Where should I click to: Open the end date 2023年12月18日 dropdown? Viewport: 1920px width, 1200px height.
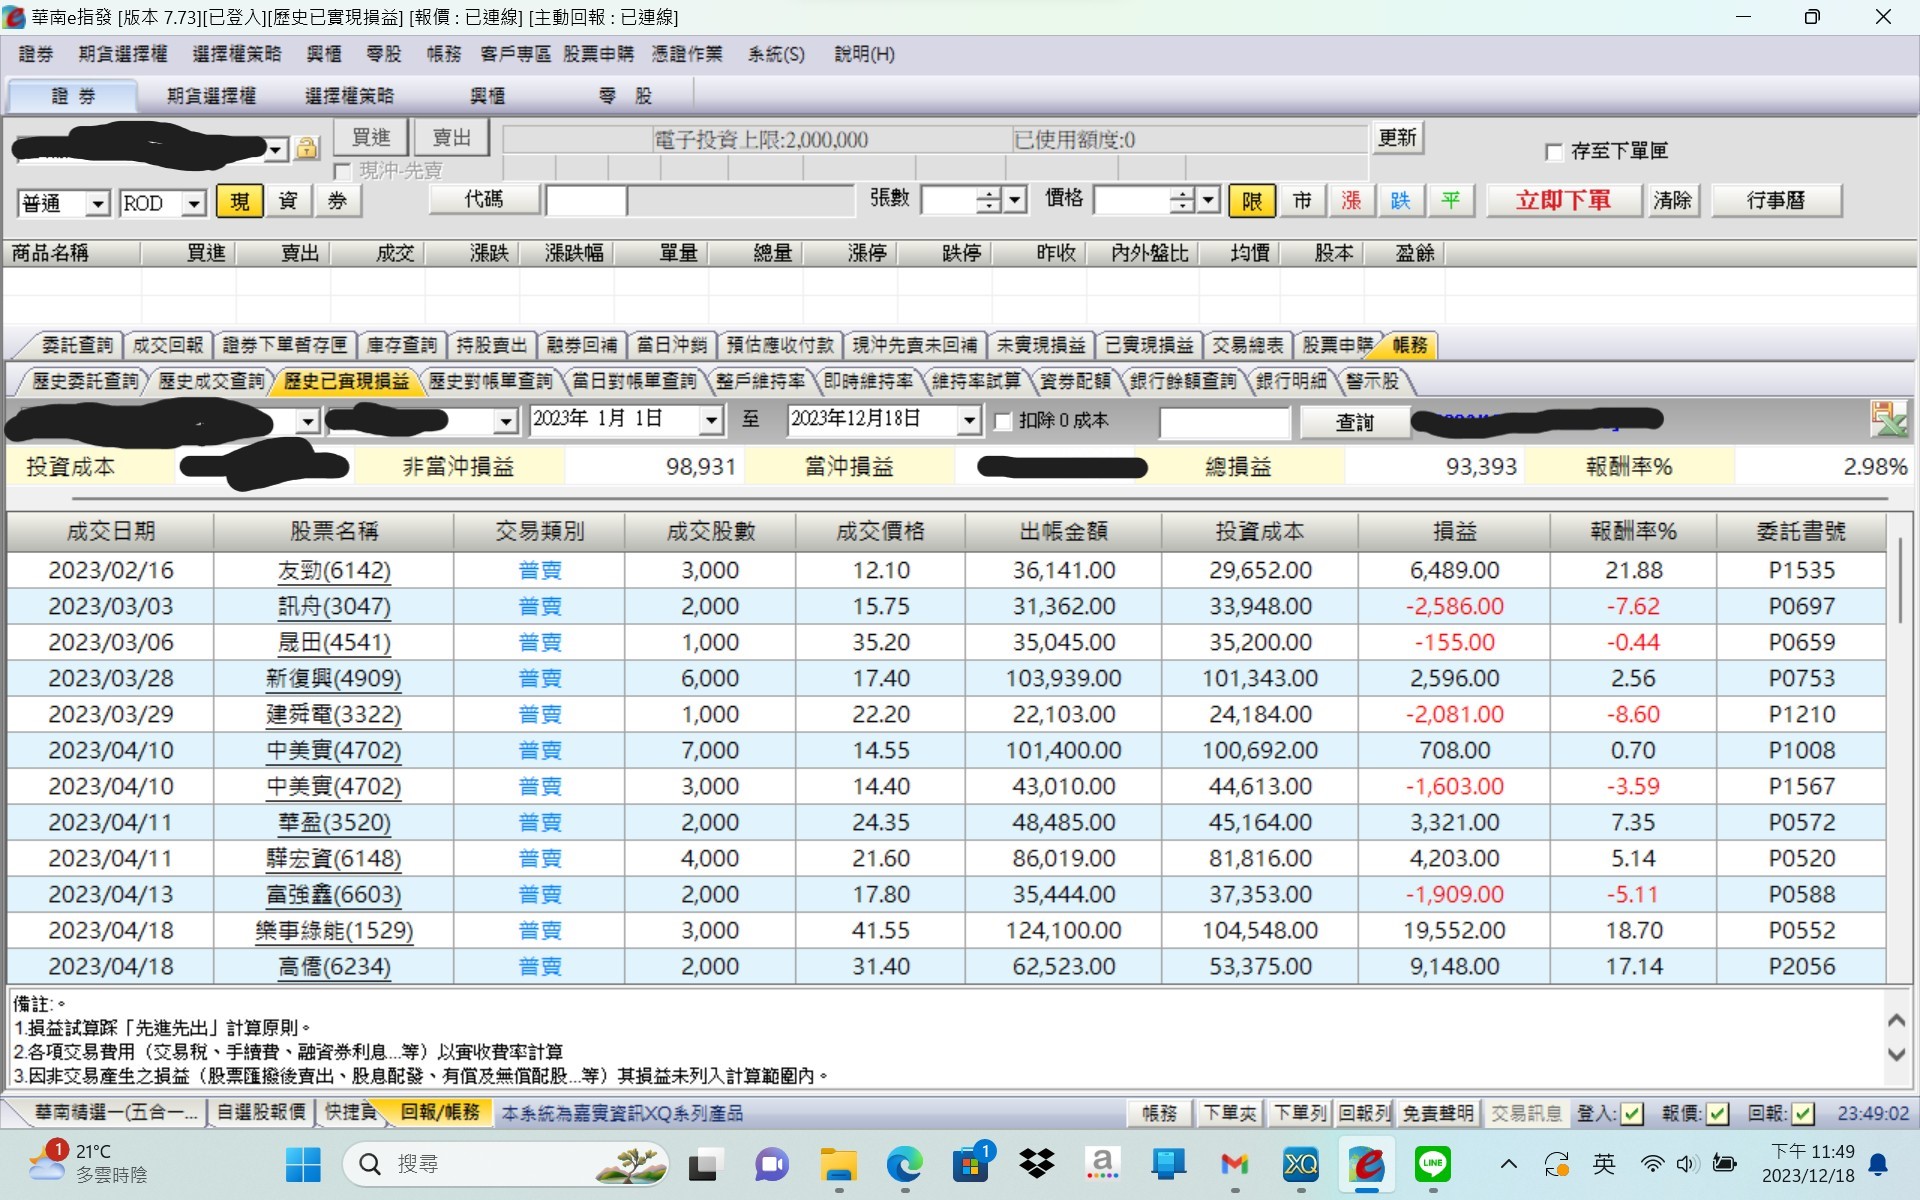(968, 420)
